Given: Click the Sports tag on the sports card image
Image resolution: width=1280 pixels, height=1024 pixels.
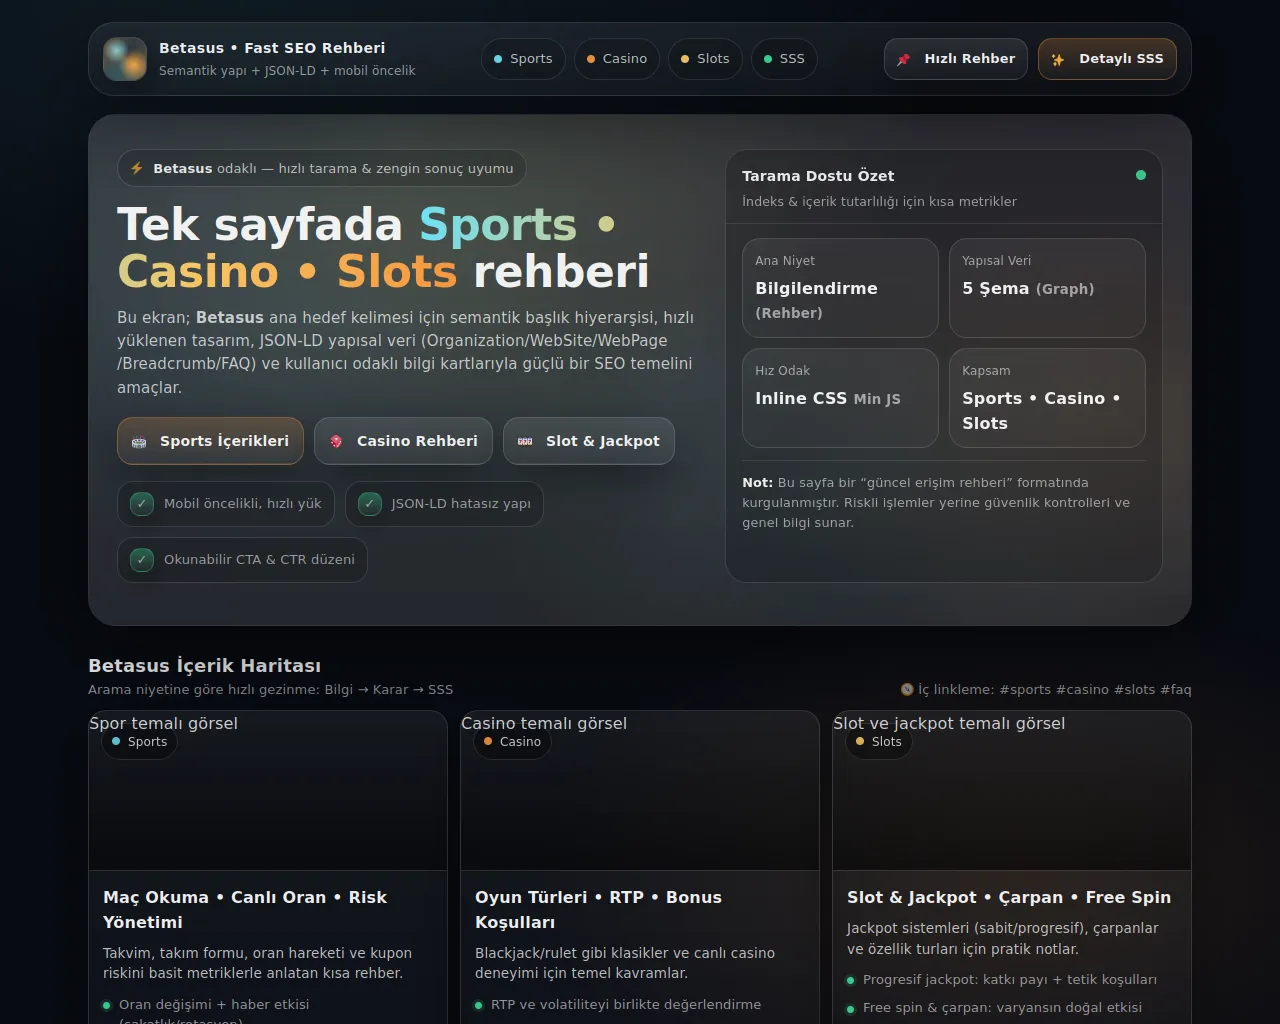Looking at the screenshot, I should (139, 742).
